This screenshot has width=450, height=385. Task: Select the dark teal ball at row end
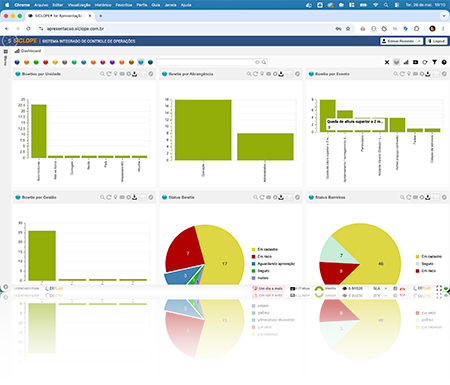[x=150, y=62]
